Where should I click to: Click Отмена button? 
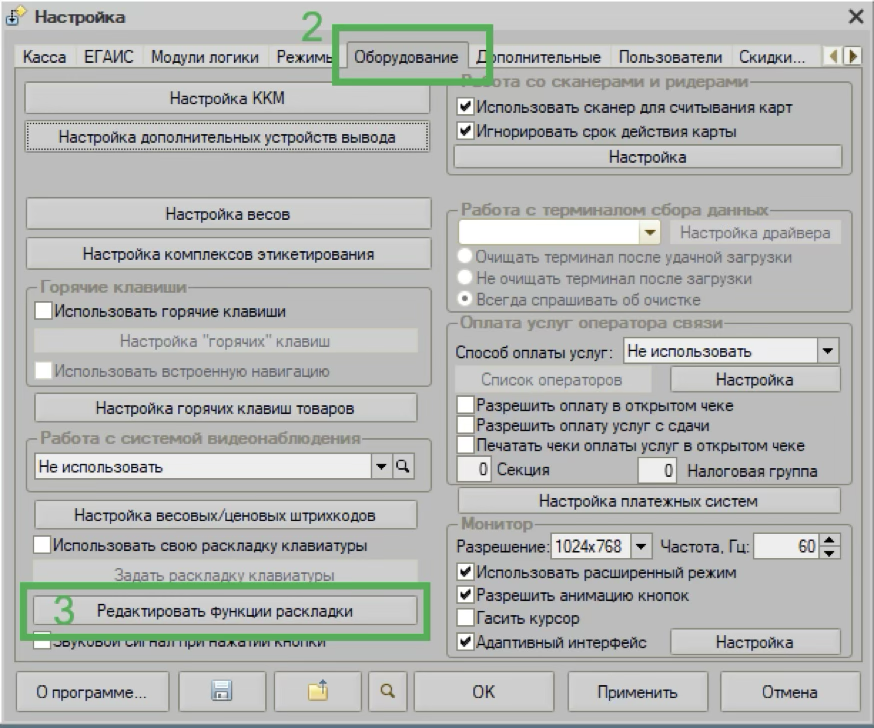790,692
